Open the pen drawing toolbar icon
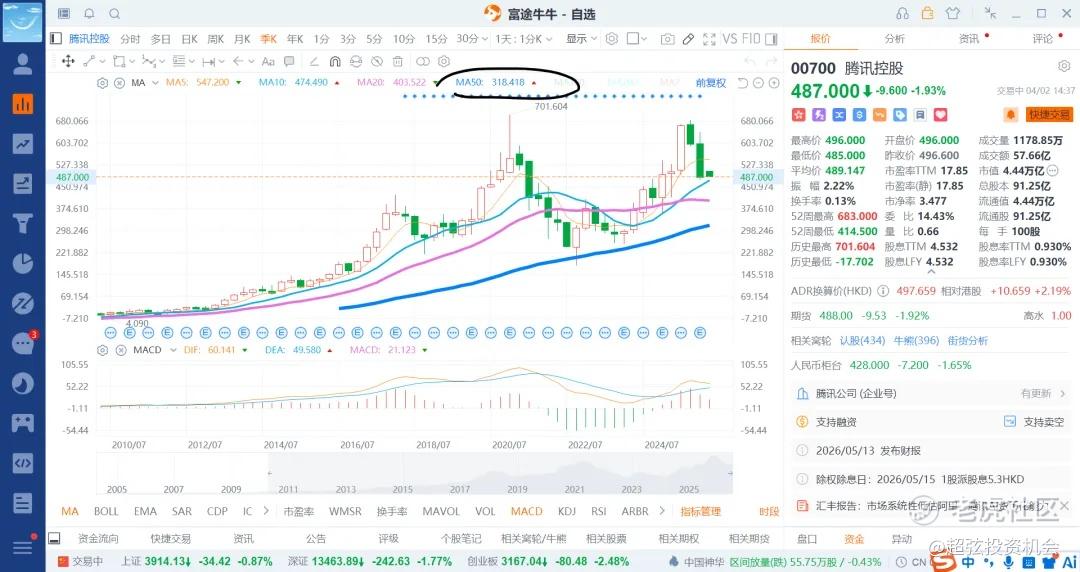 [x=688, y=39]
